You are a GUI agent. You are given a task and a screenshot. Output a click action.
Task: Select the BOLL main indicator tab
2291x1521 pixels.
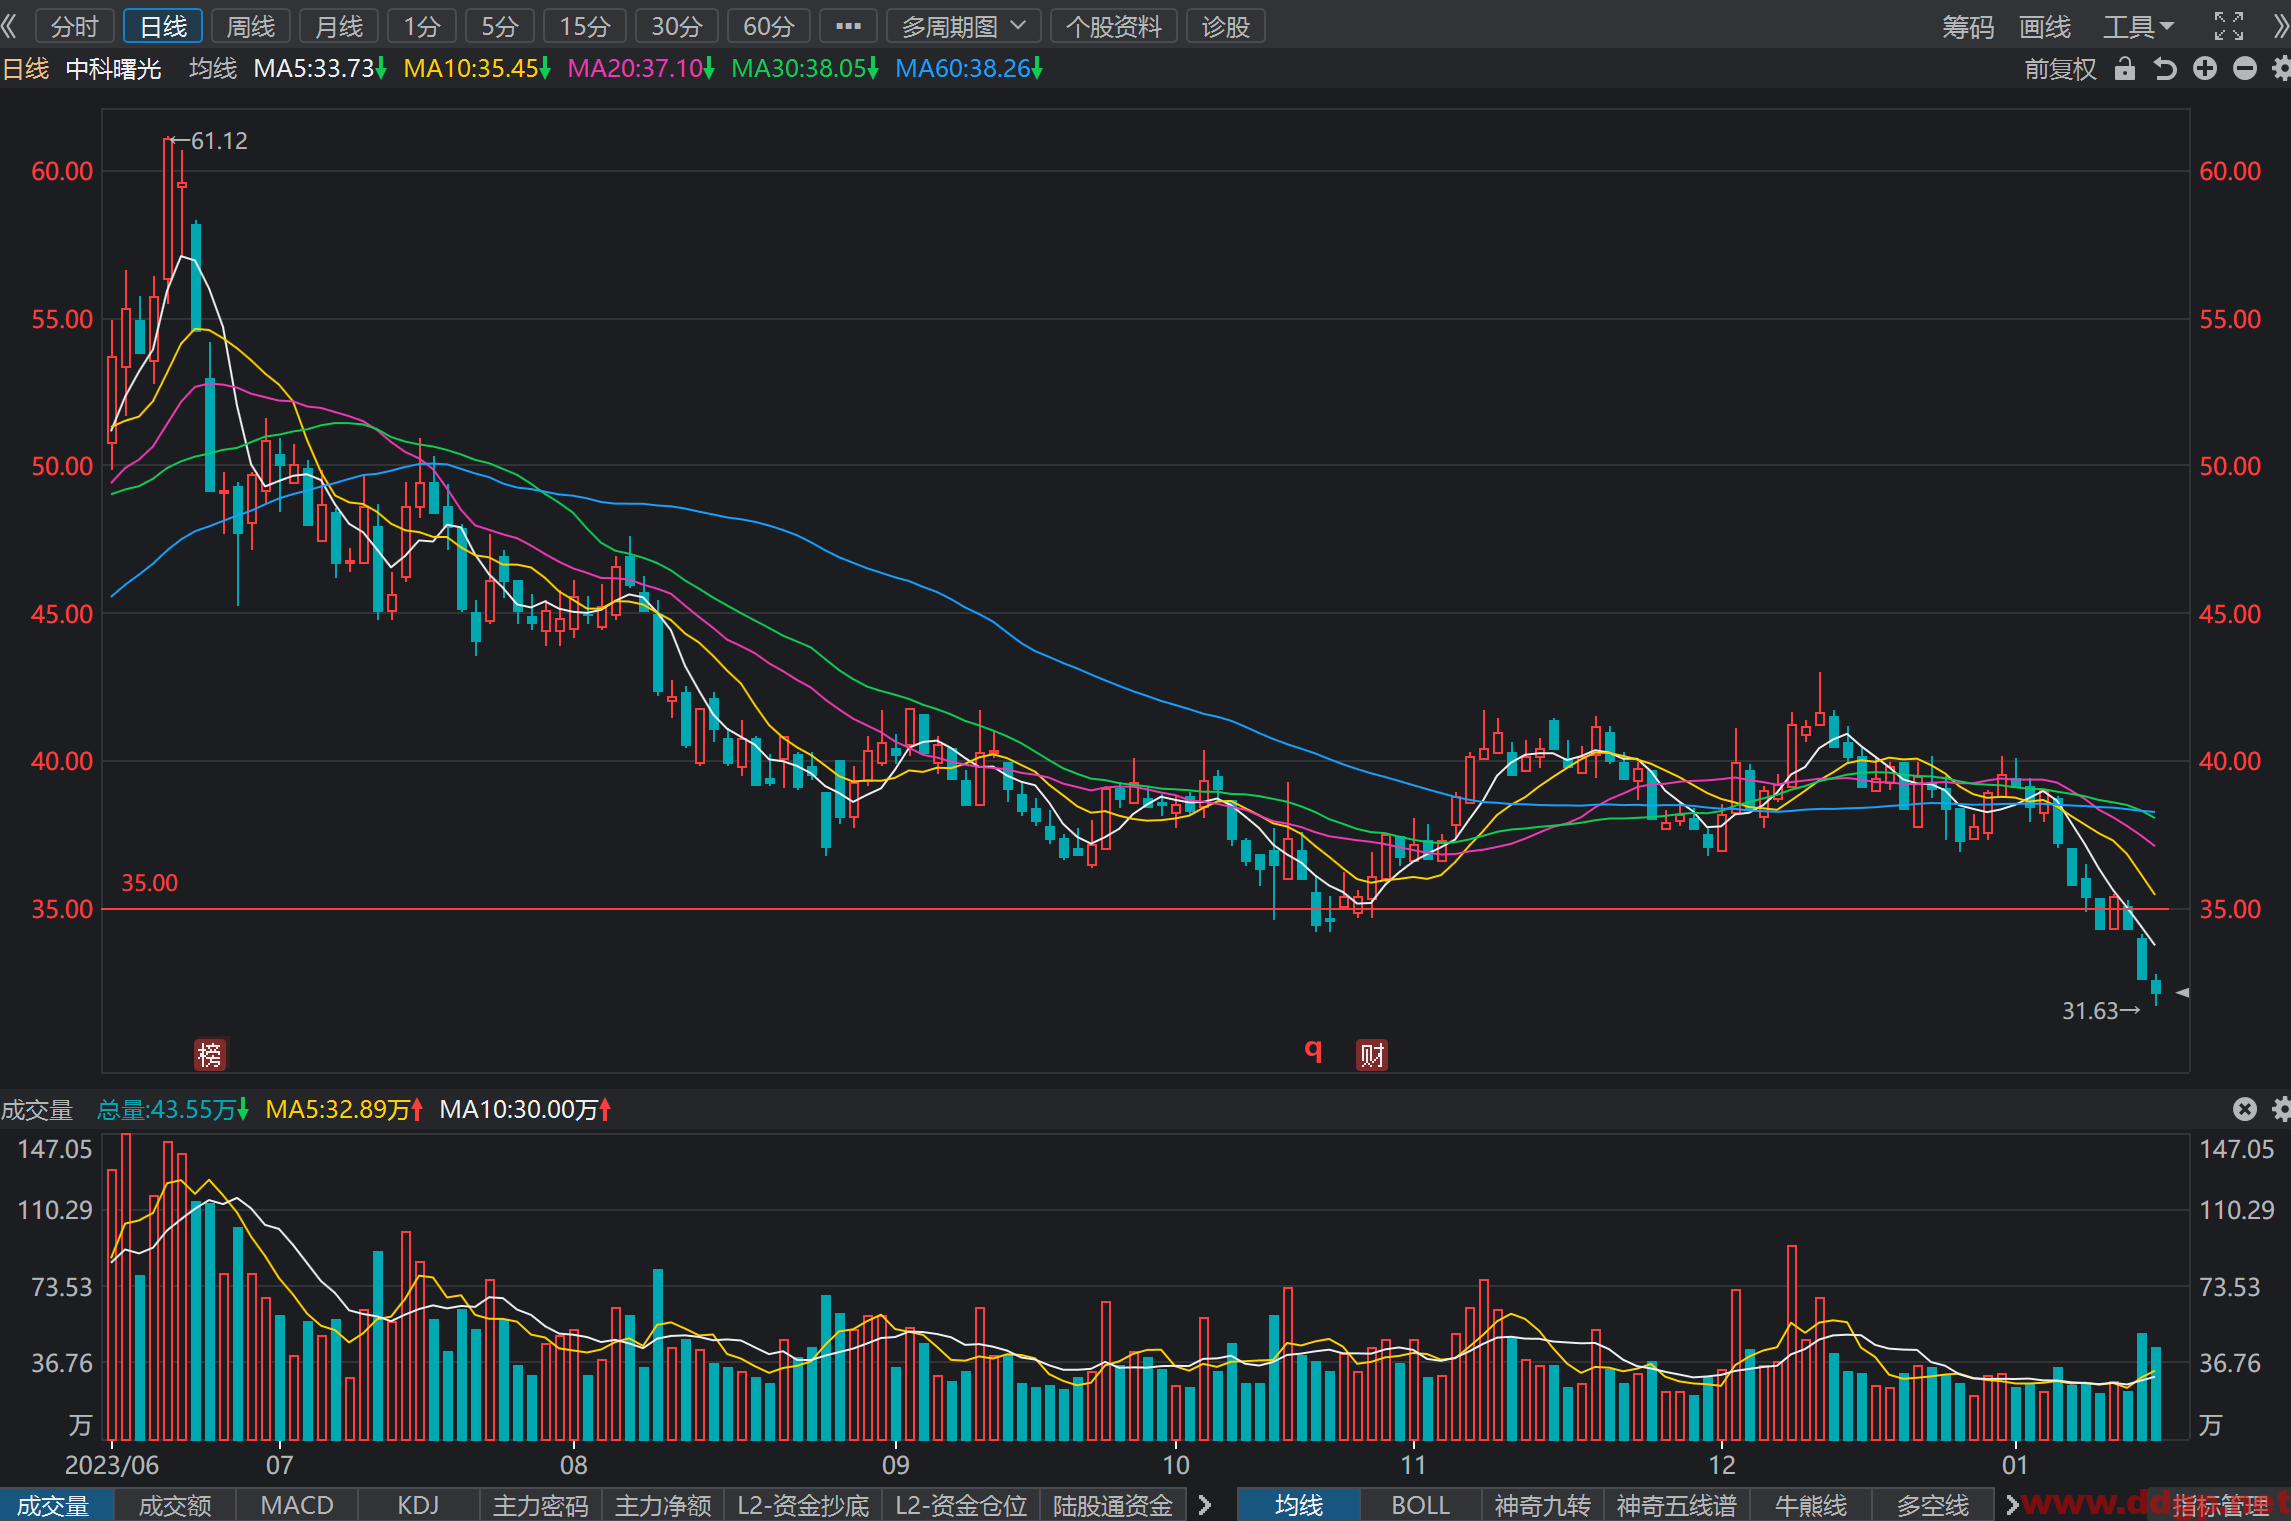1421,1505
